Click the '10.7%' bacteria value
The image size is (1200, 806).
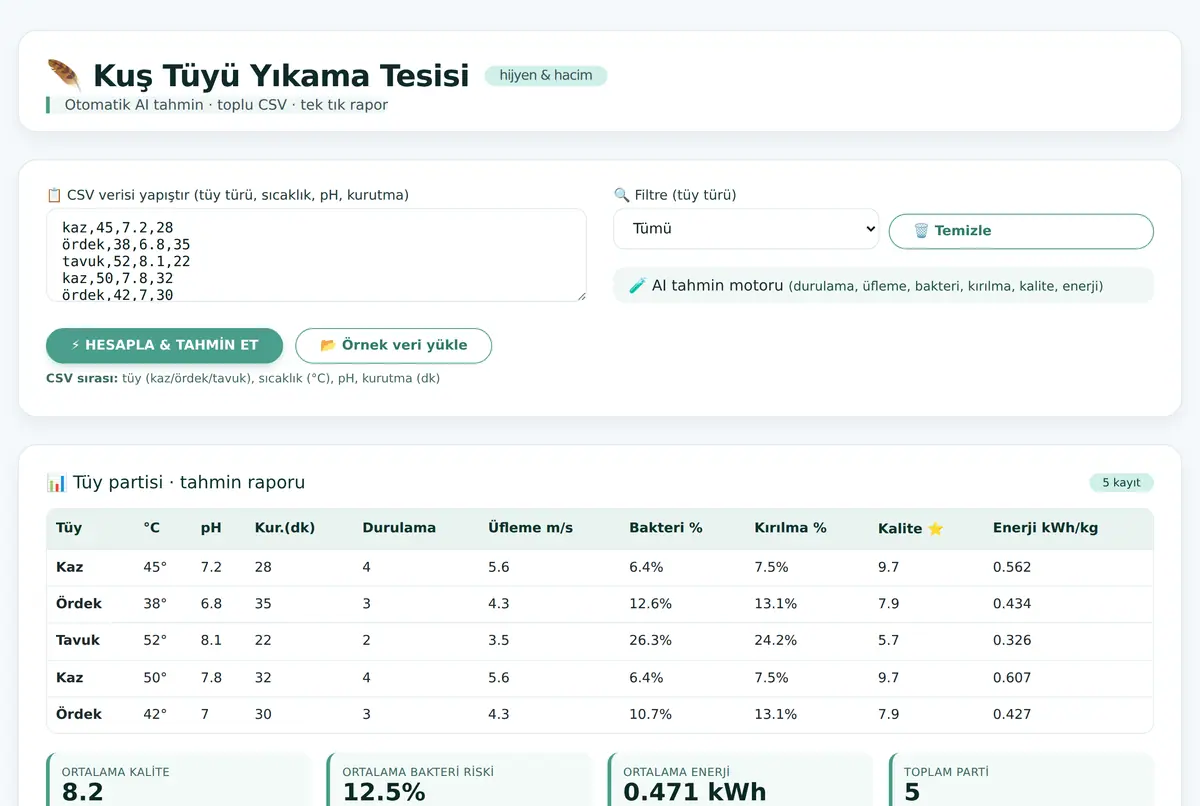point(650,714)
